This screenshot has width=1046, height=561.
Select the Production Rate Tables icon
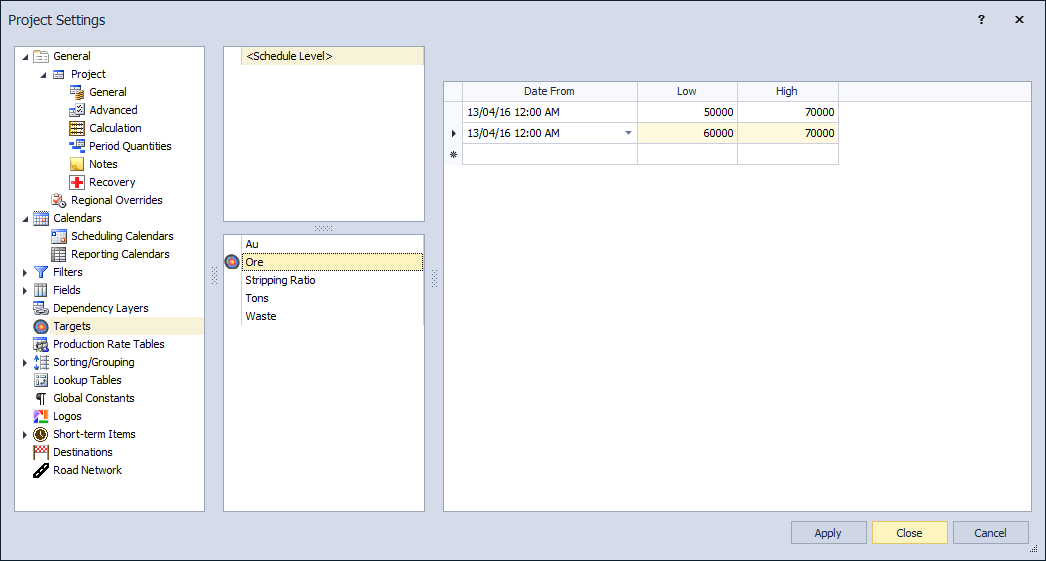point(41,344)
